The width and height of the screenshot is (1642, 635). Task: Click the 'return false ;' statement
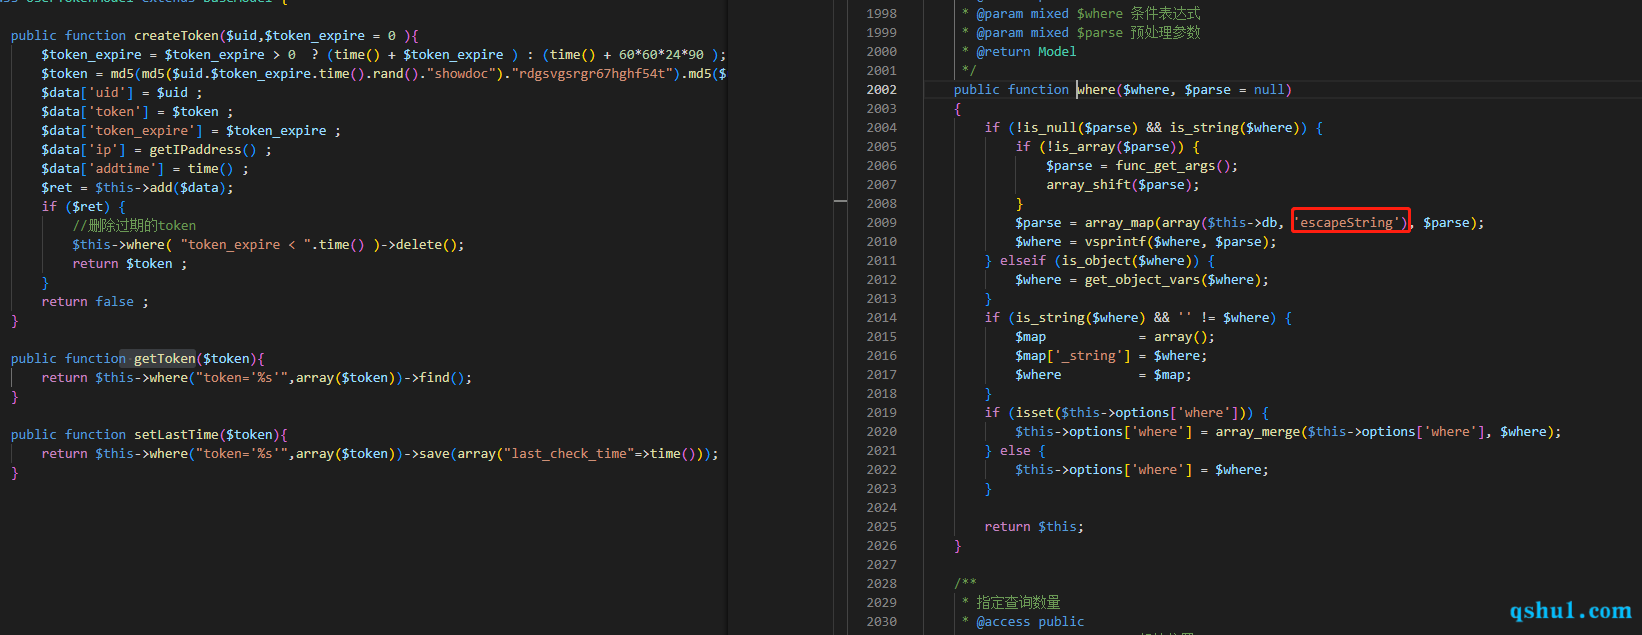coord(95,301)
